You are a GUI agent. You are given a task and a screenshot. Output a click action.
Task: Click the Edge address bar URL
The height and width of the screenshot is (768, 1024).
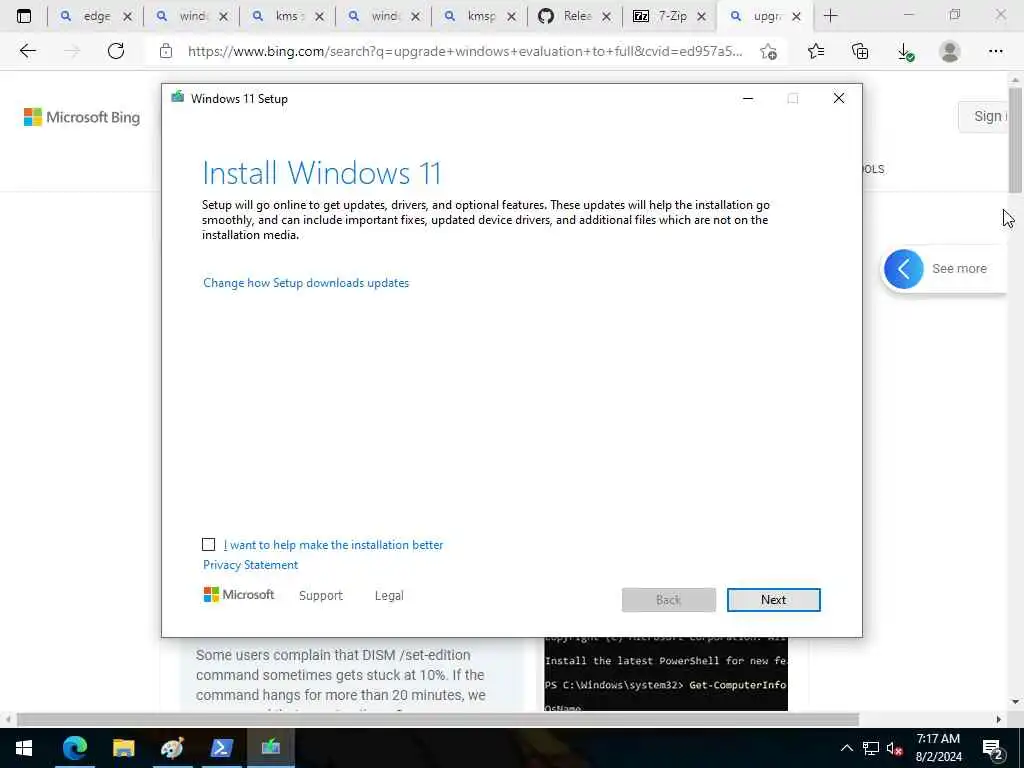click(465, 51)
